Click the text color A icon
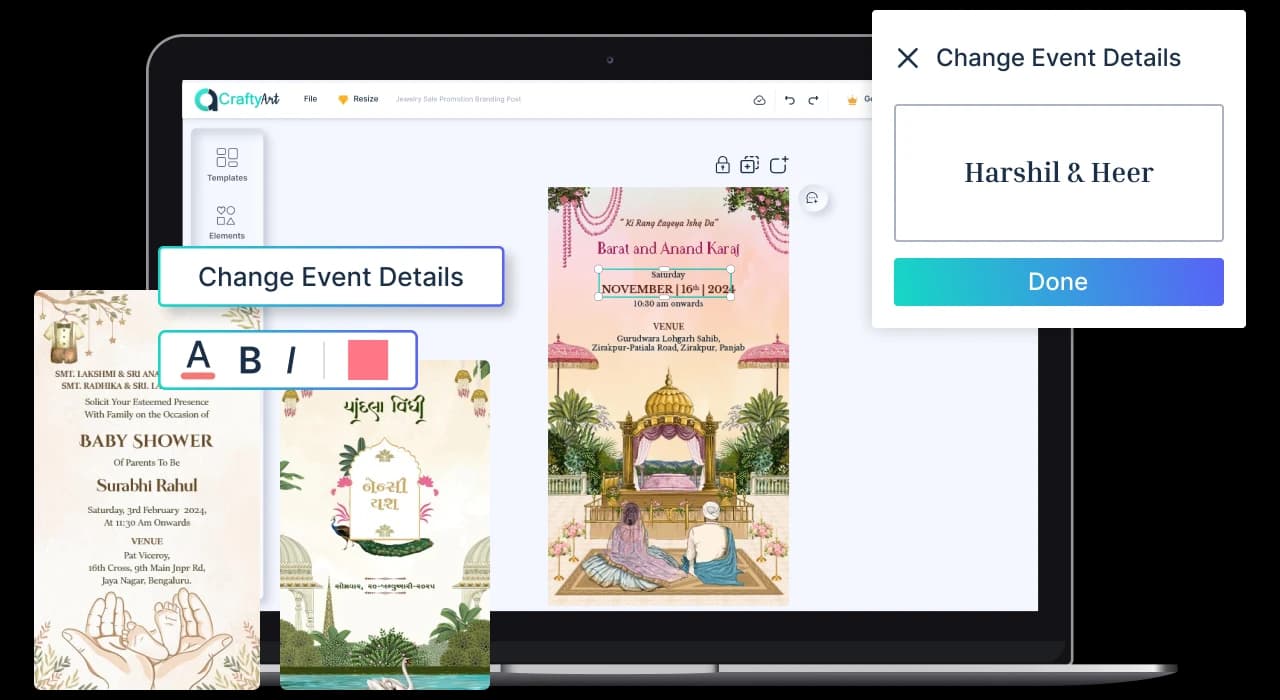 [x=199, y=359]
